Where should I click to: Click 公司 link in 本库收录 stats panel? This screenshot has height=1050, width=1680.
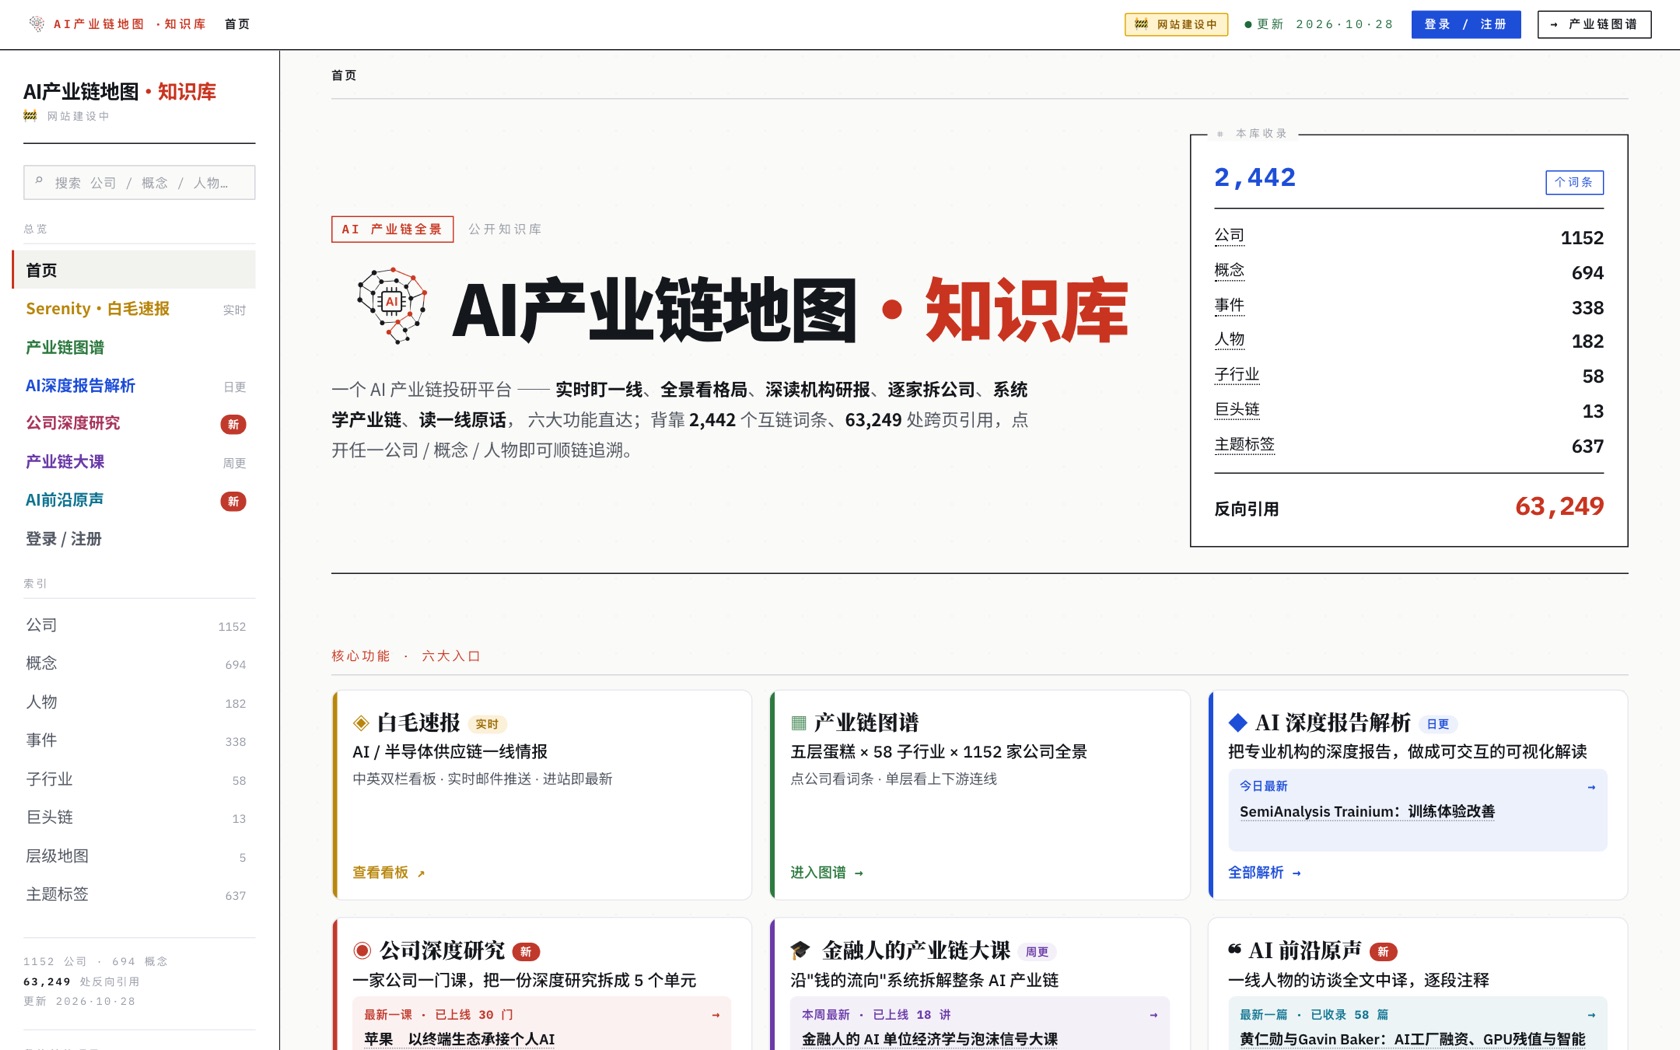tap(1229, 236)
